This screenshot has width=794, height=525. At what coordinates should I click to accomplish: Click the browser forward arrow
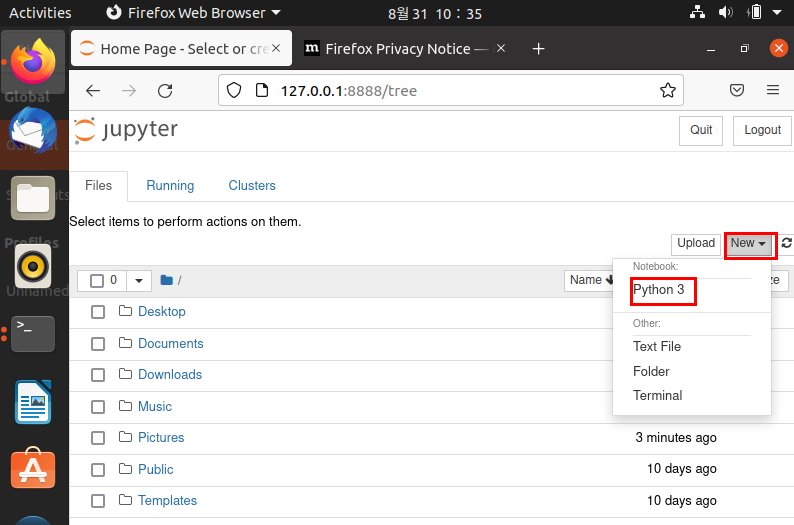(x=129, y=91)
